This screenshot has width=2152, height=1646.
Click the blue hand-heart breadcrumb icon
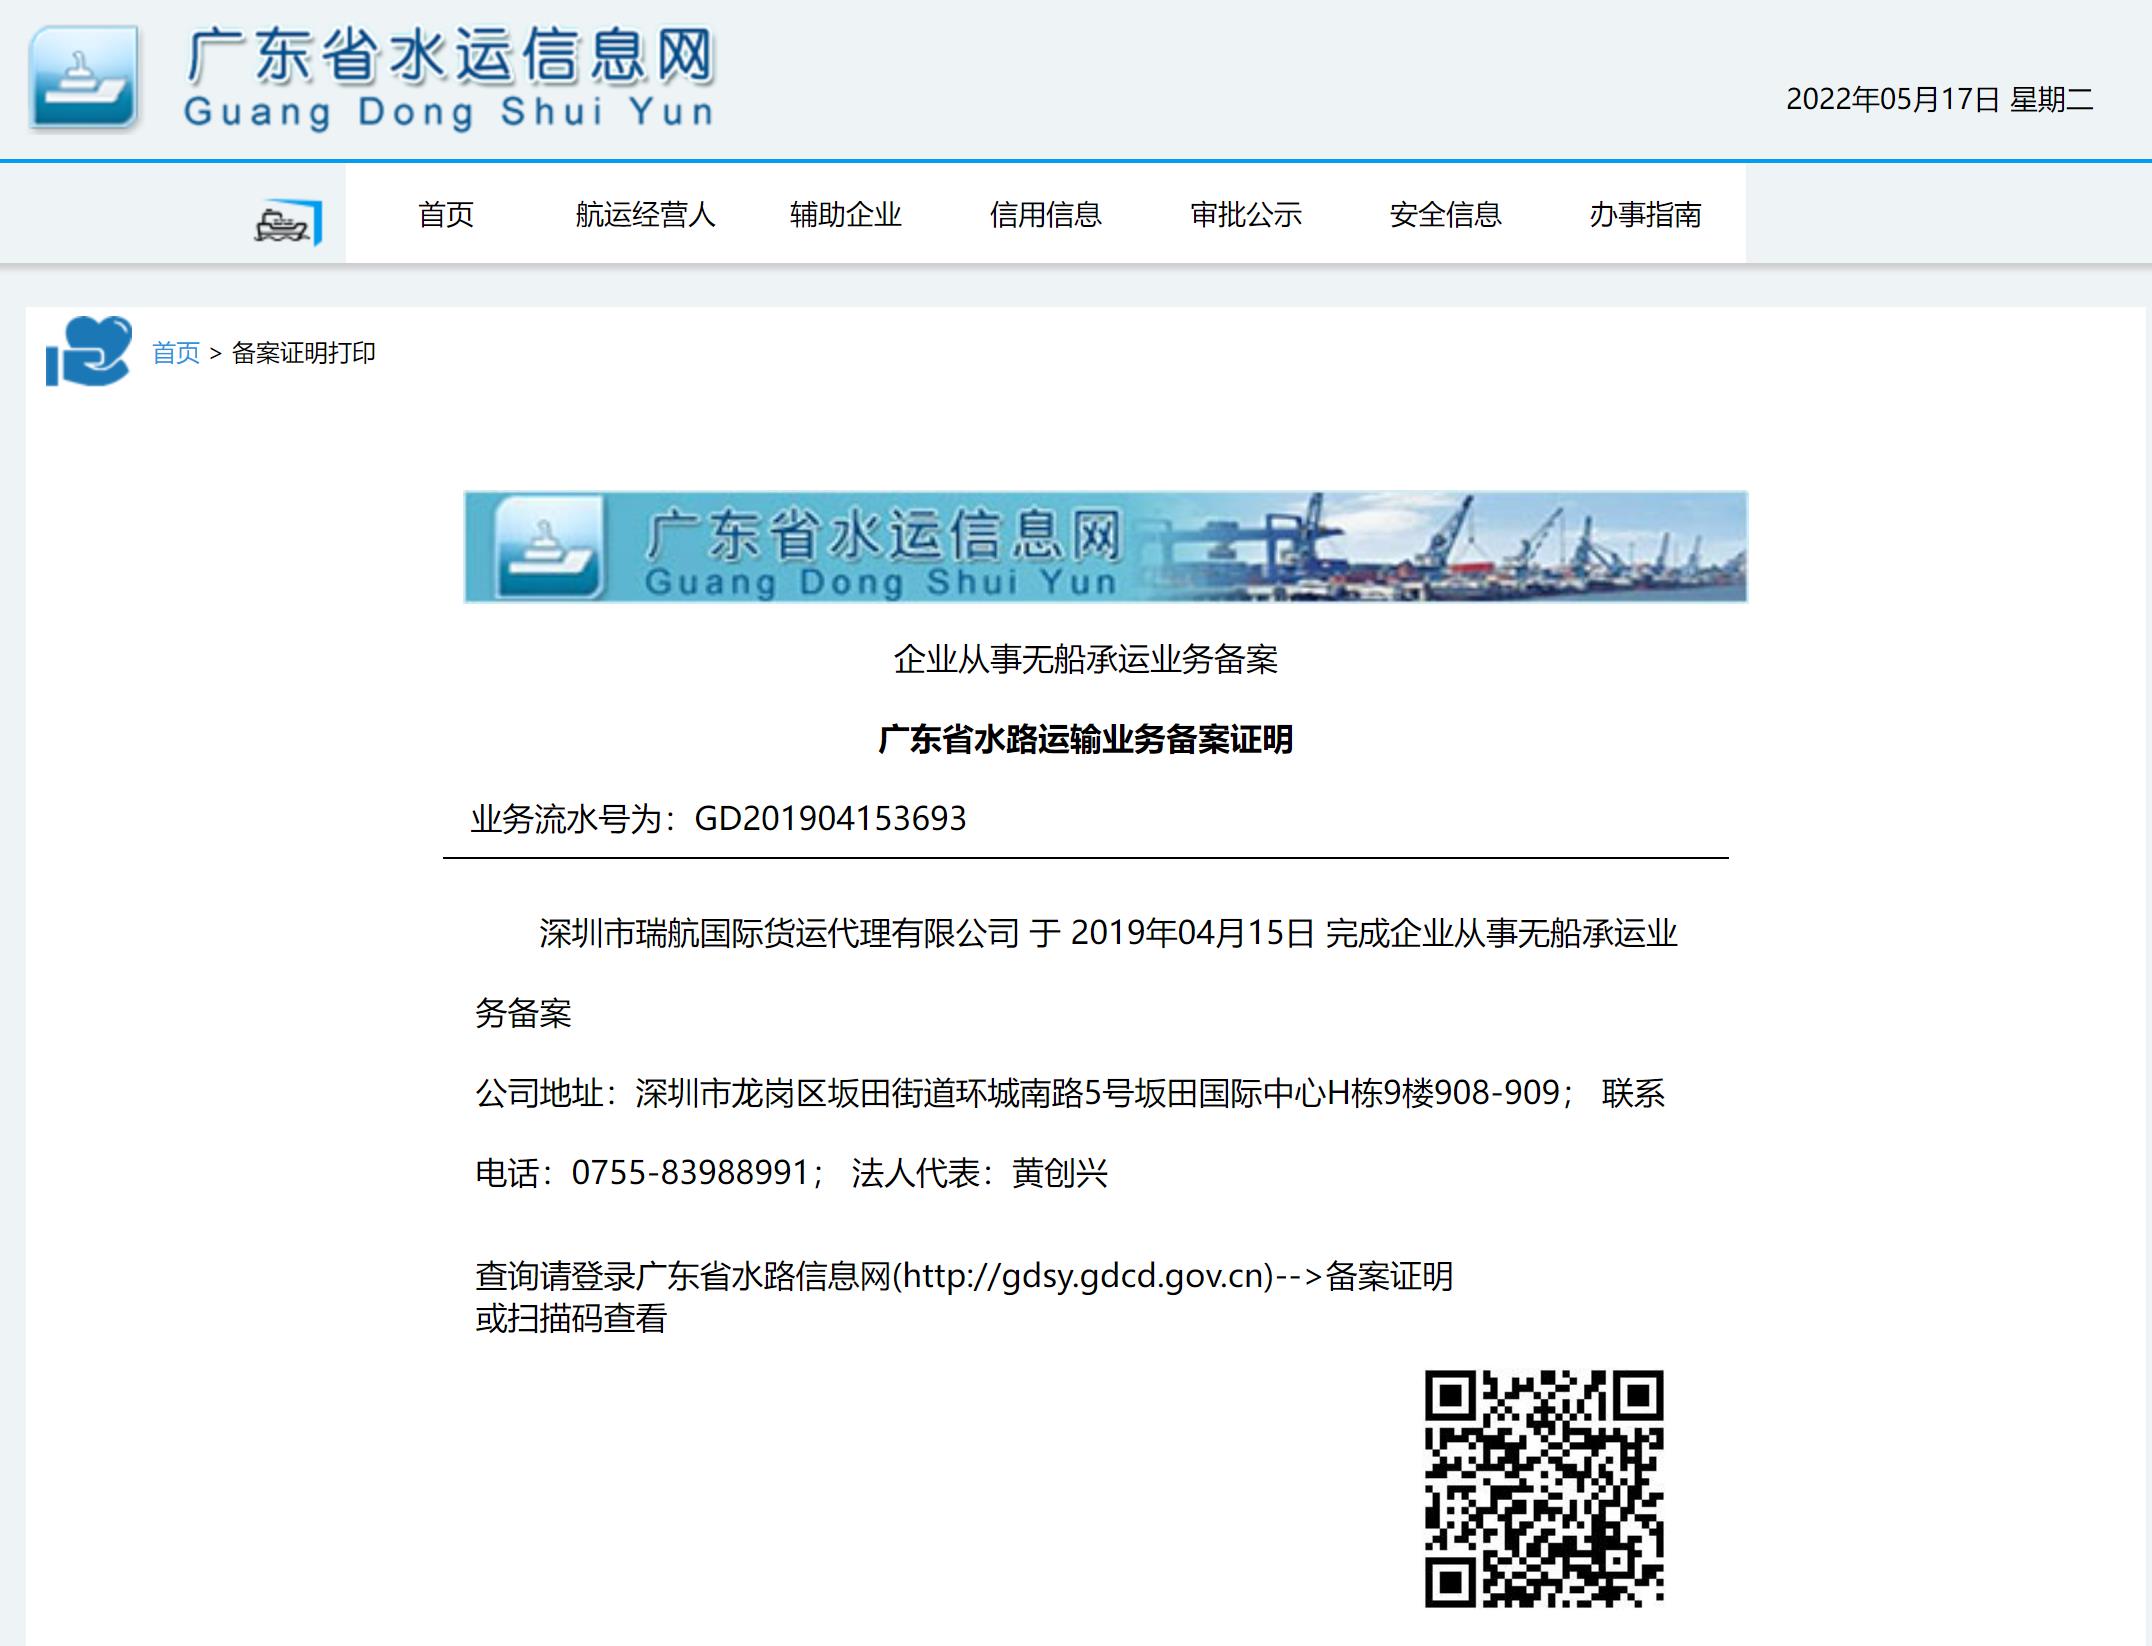pyautogui.click(x=89, y=351)
